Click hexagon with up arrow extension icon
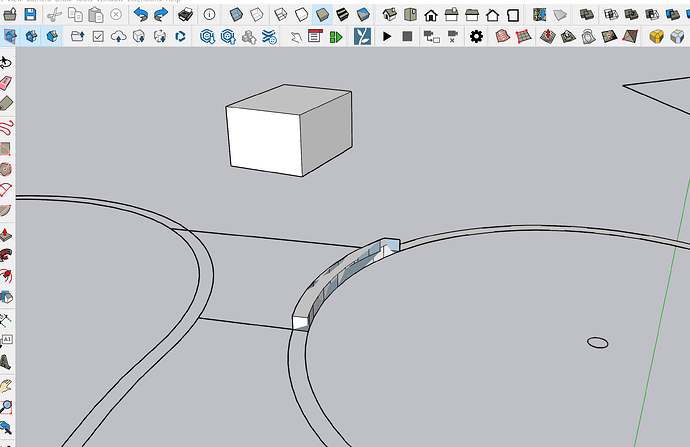Image resolution: width=690 pixels, height=447 pixels. pos(228,36)
